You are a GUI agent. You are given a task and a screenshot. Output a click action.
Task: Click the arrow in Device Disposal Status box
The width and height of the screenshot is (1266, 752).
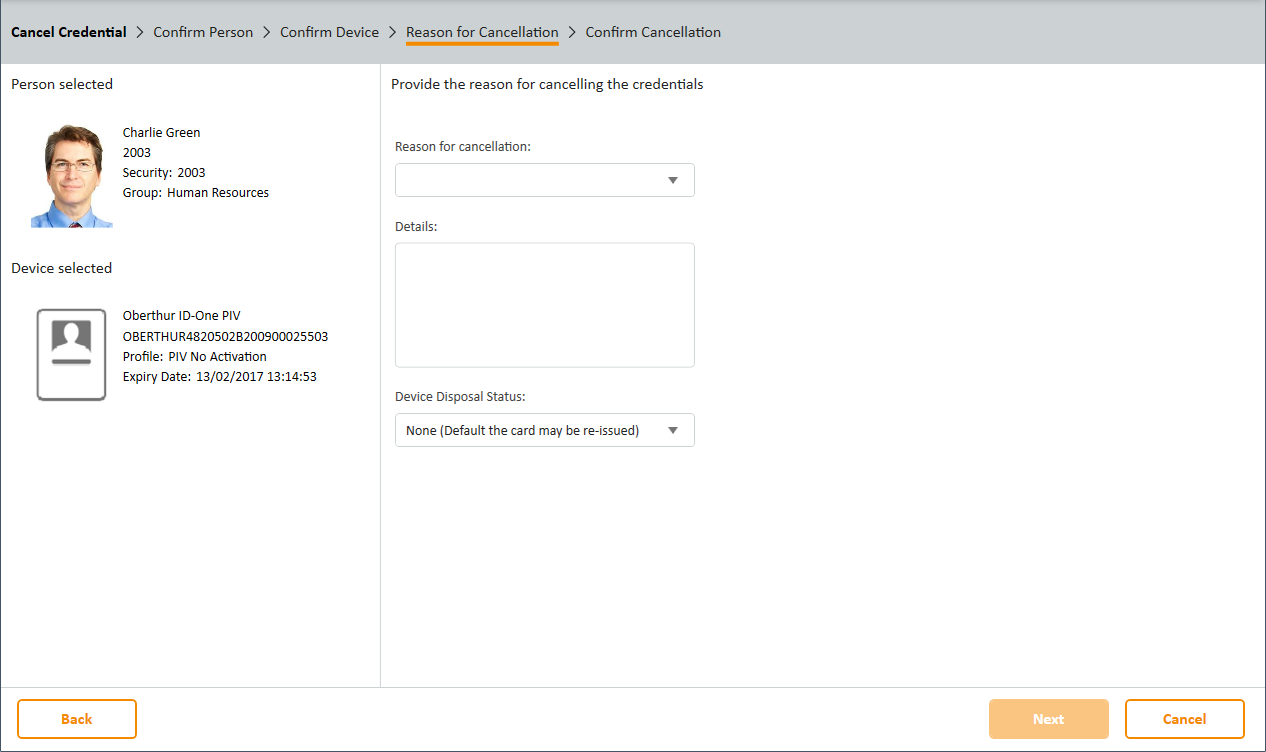pyautogui.click(x=673, y=431)
